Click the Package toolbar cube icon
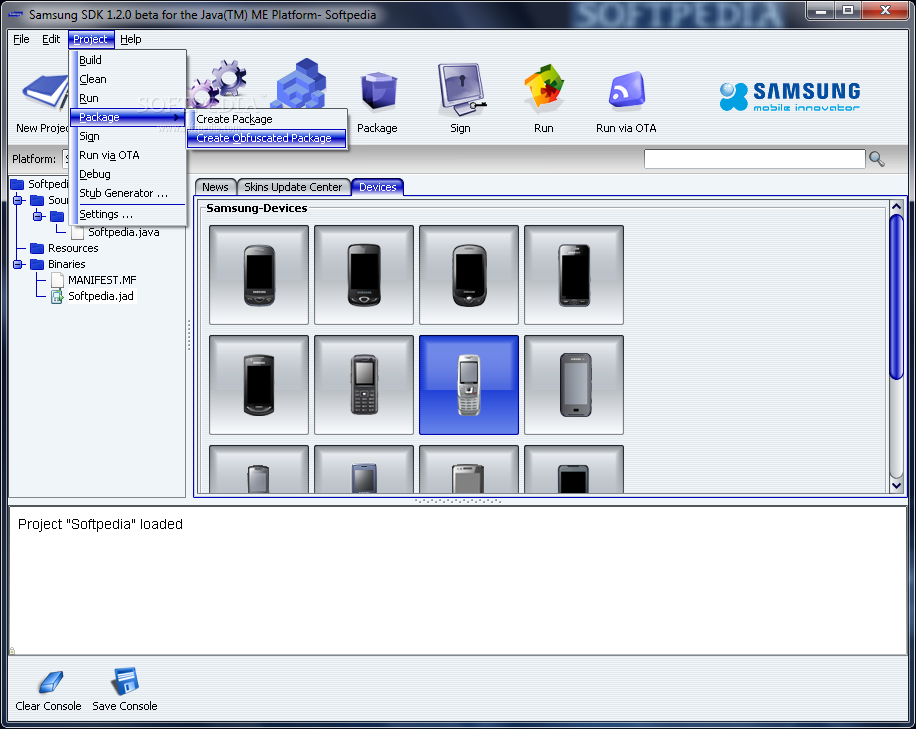The height and width of the screenshot is (729, 916). [378, 92]
